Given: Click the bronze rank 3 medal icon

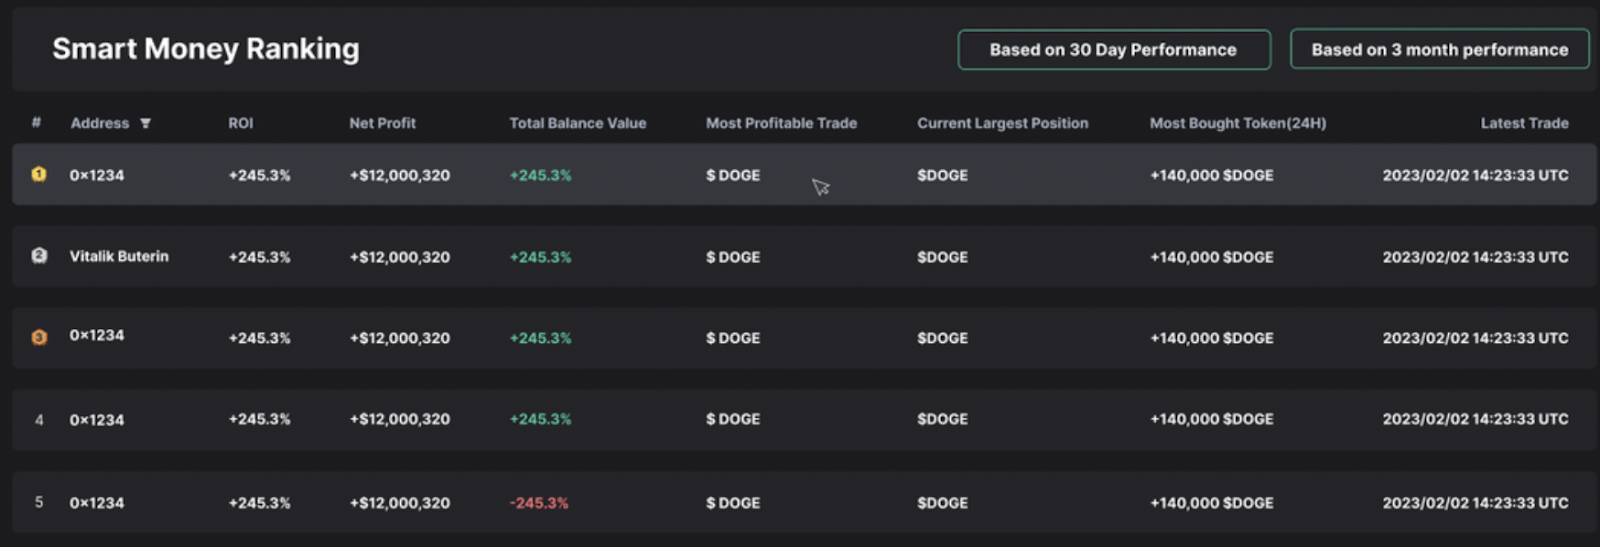Looking at the screenshot, I should [x=39, y=338].
